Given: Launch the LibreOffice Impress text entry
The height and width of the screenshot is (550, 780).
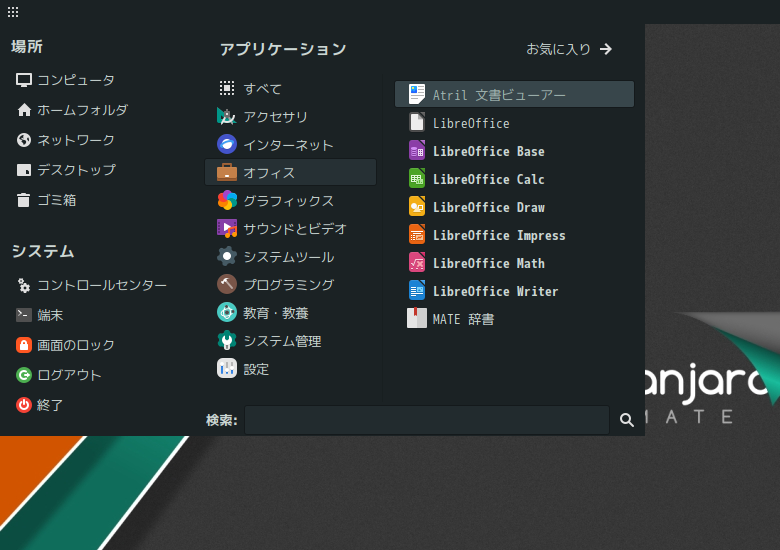Looking at the screenshot, I should [499, 235].
